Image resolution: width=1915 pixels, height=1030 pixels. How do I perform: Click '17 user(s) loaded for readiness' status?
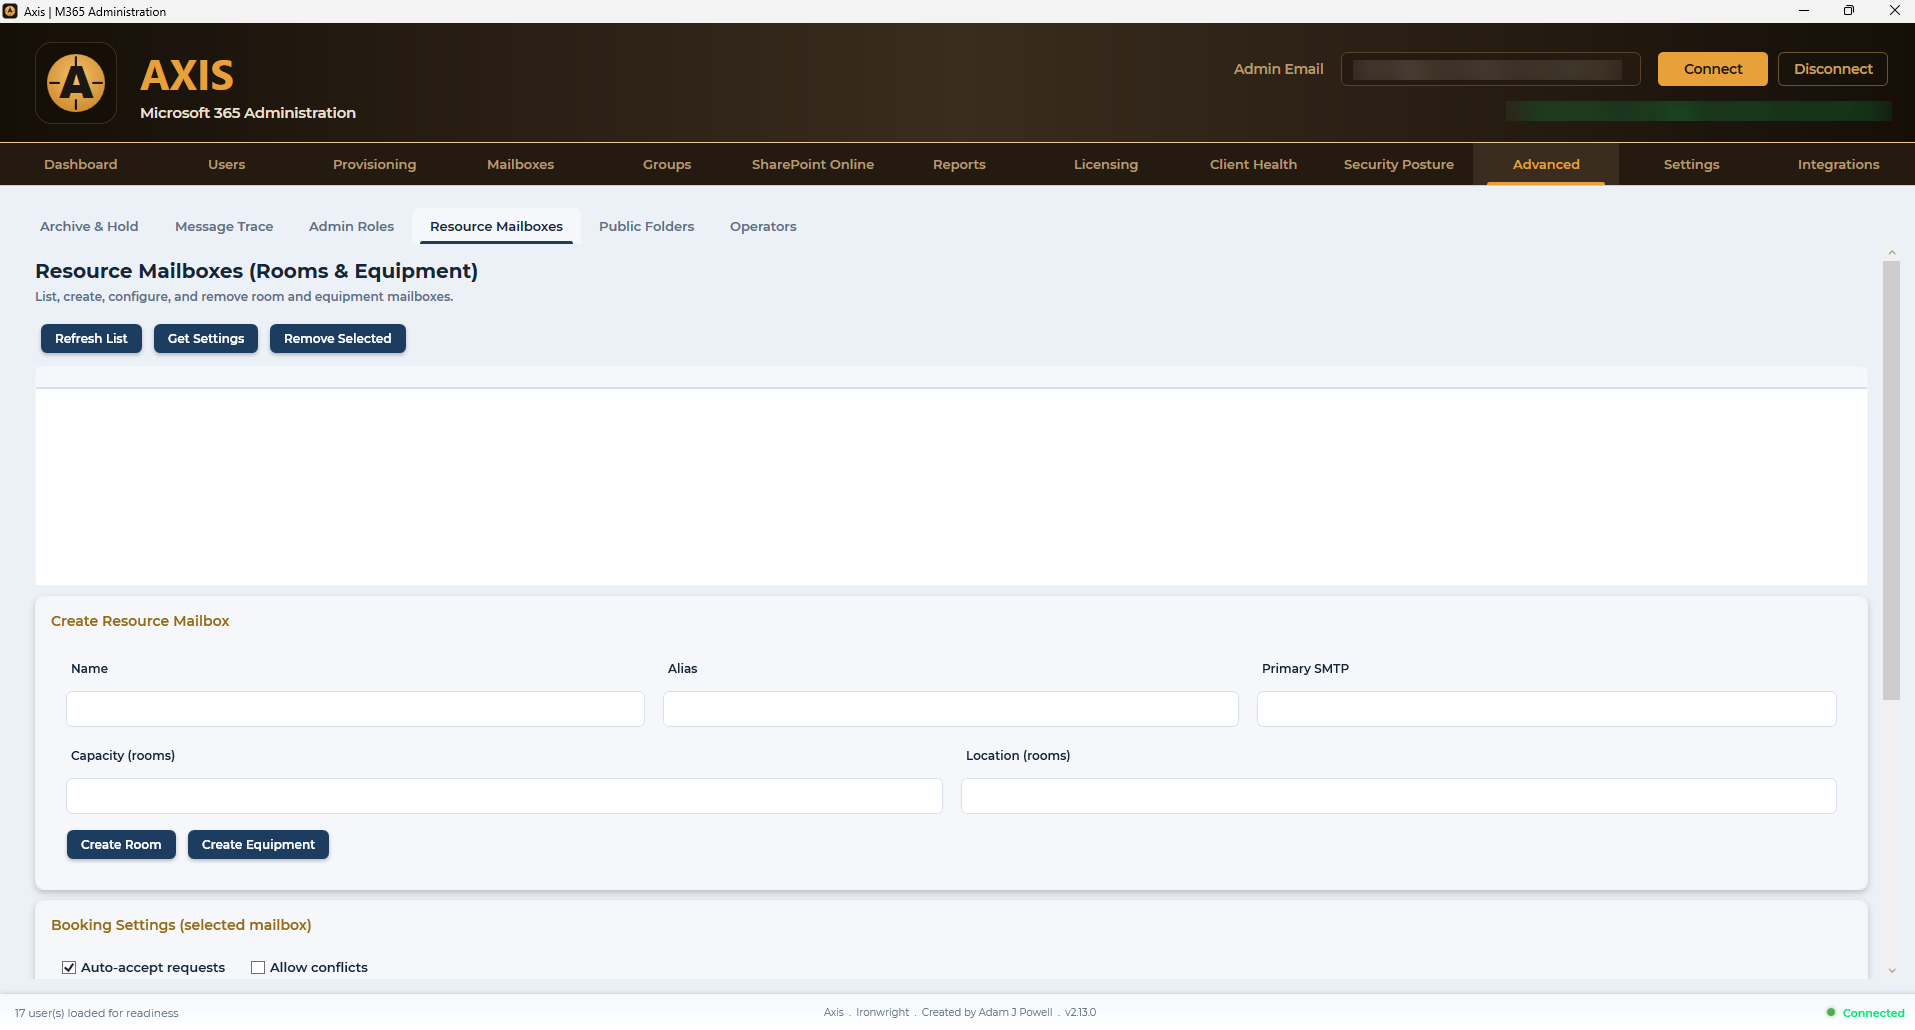[96, 1013]
